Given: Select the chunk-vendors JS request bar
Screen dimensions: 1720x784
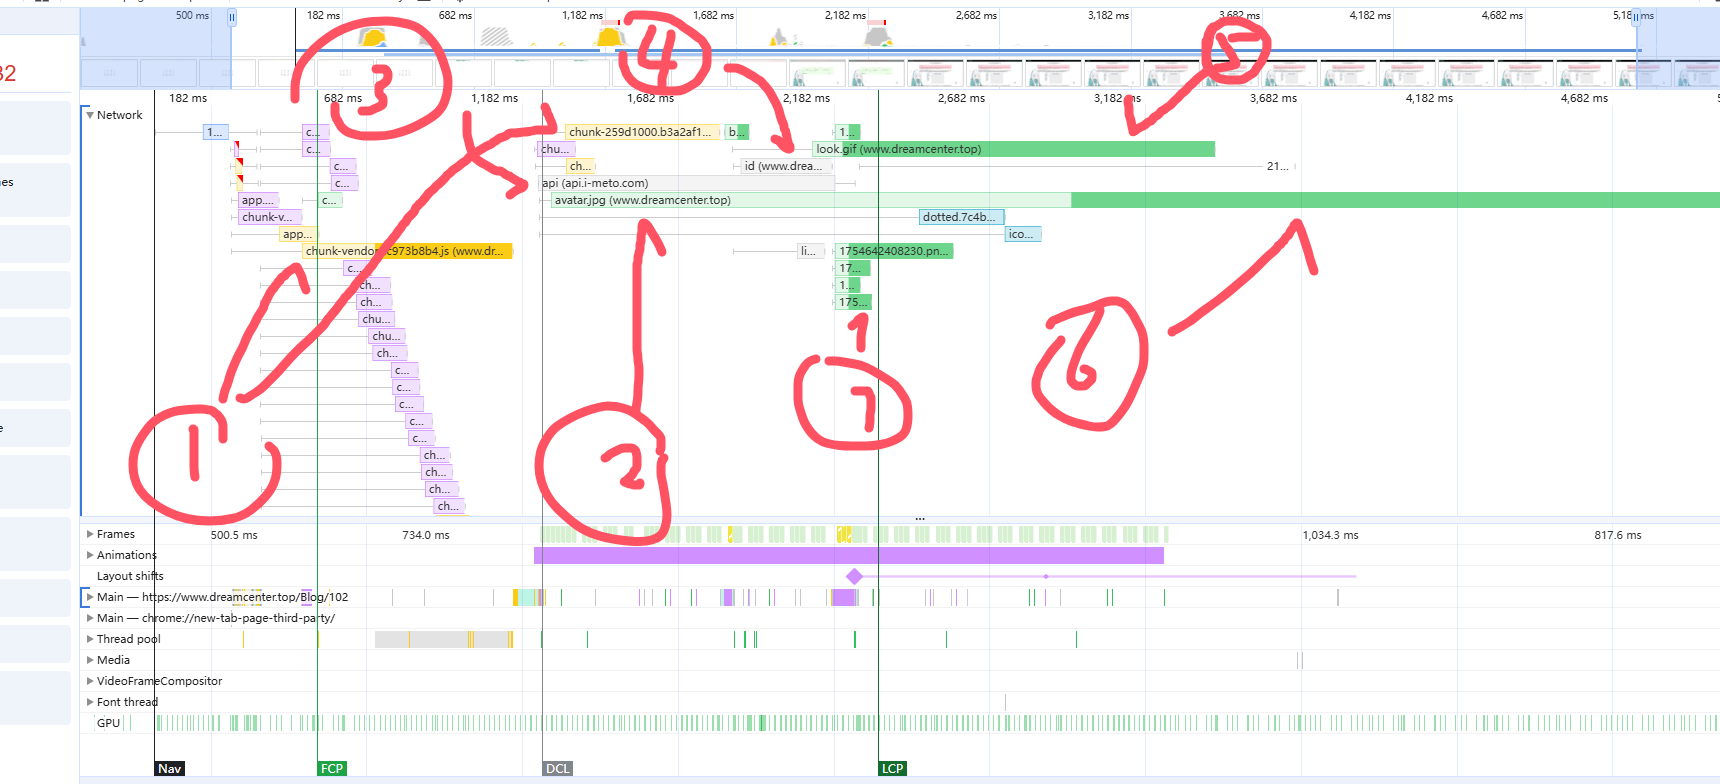Looking at the screenshot, I should 407,251.
